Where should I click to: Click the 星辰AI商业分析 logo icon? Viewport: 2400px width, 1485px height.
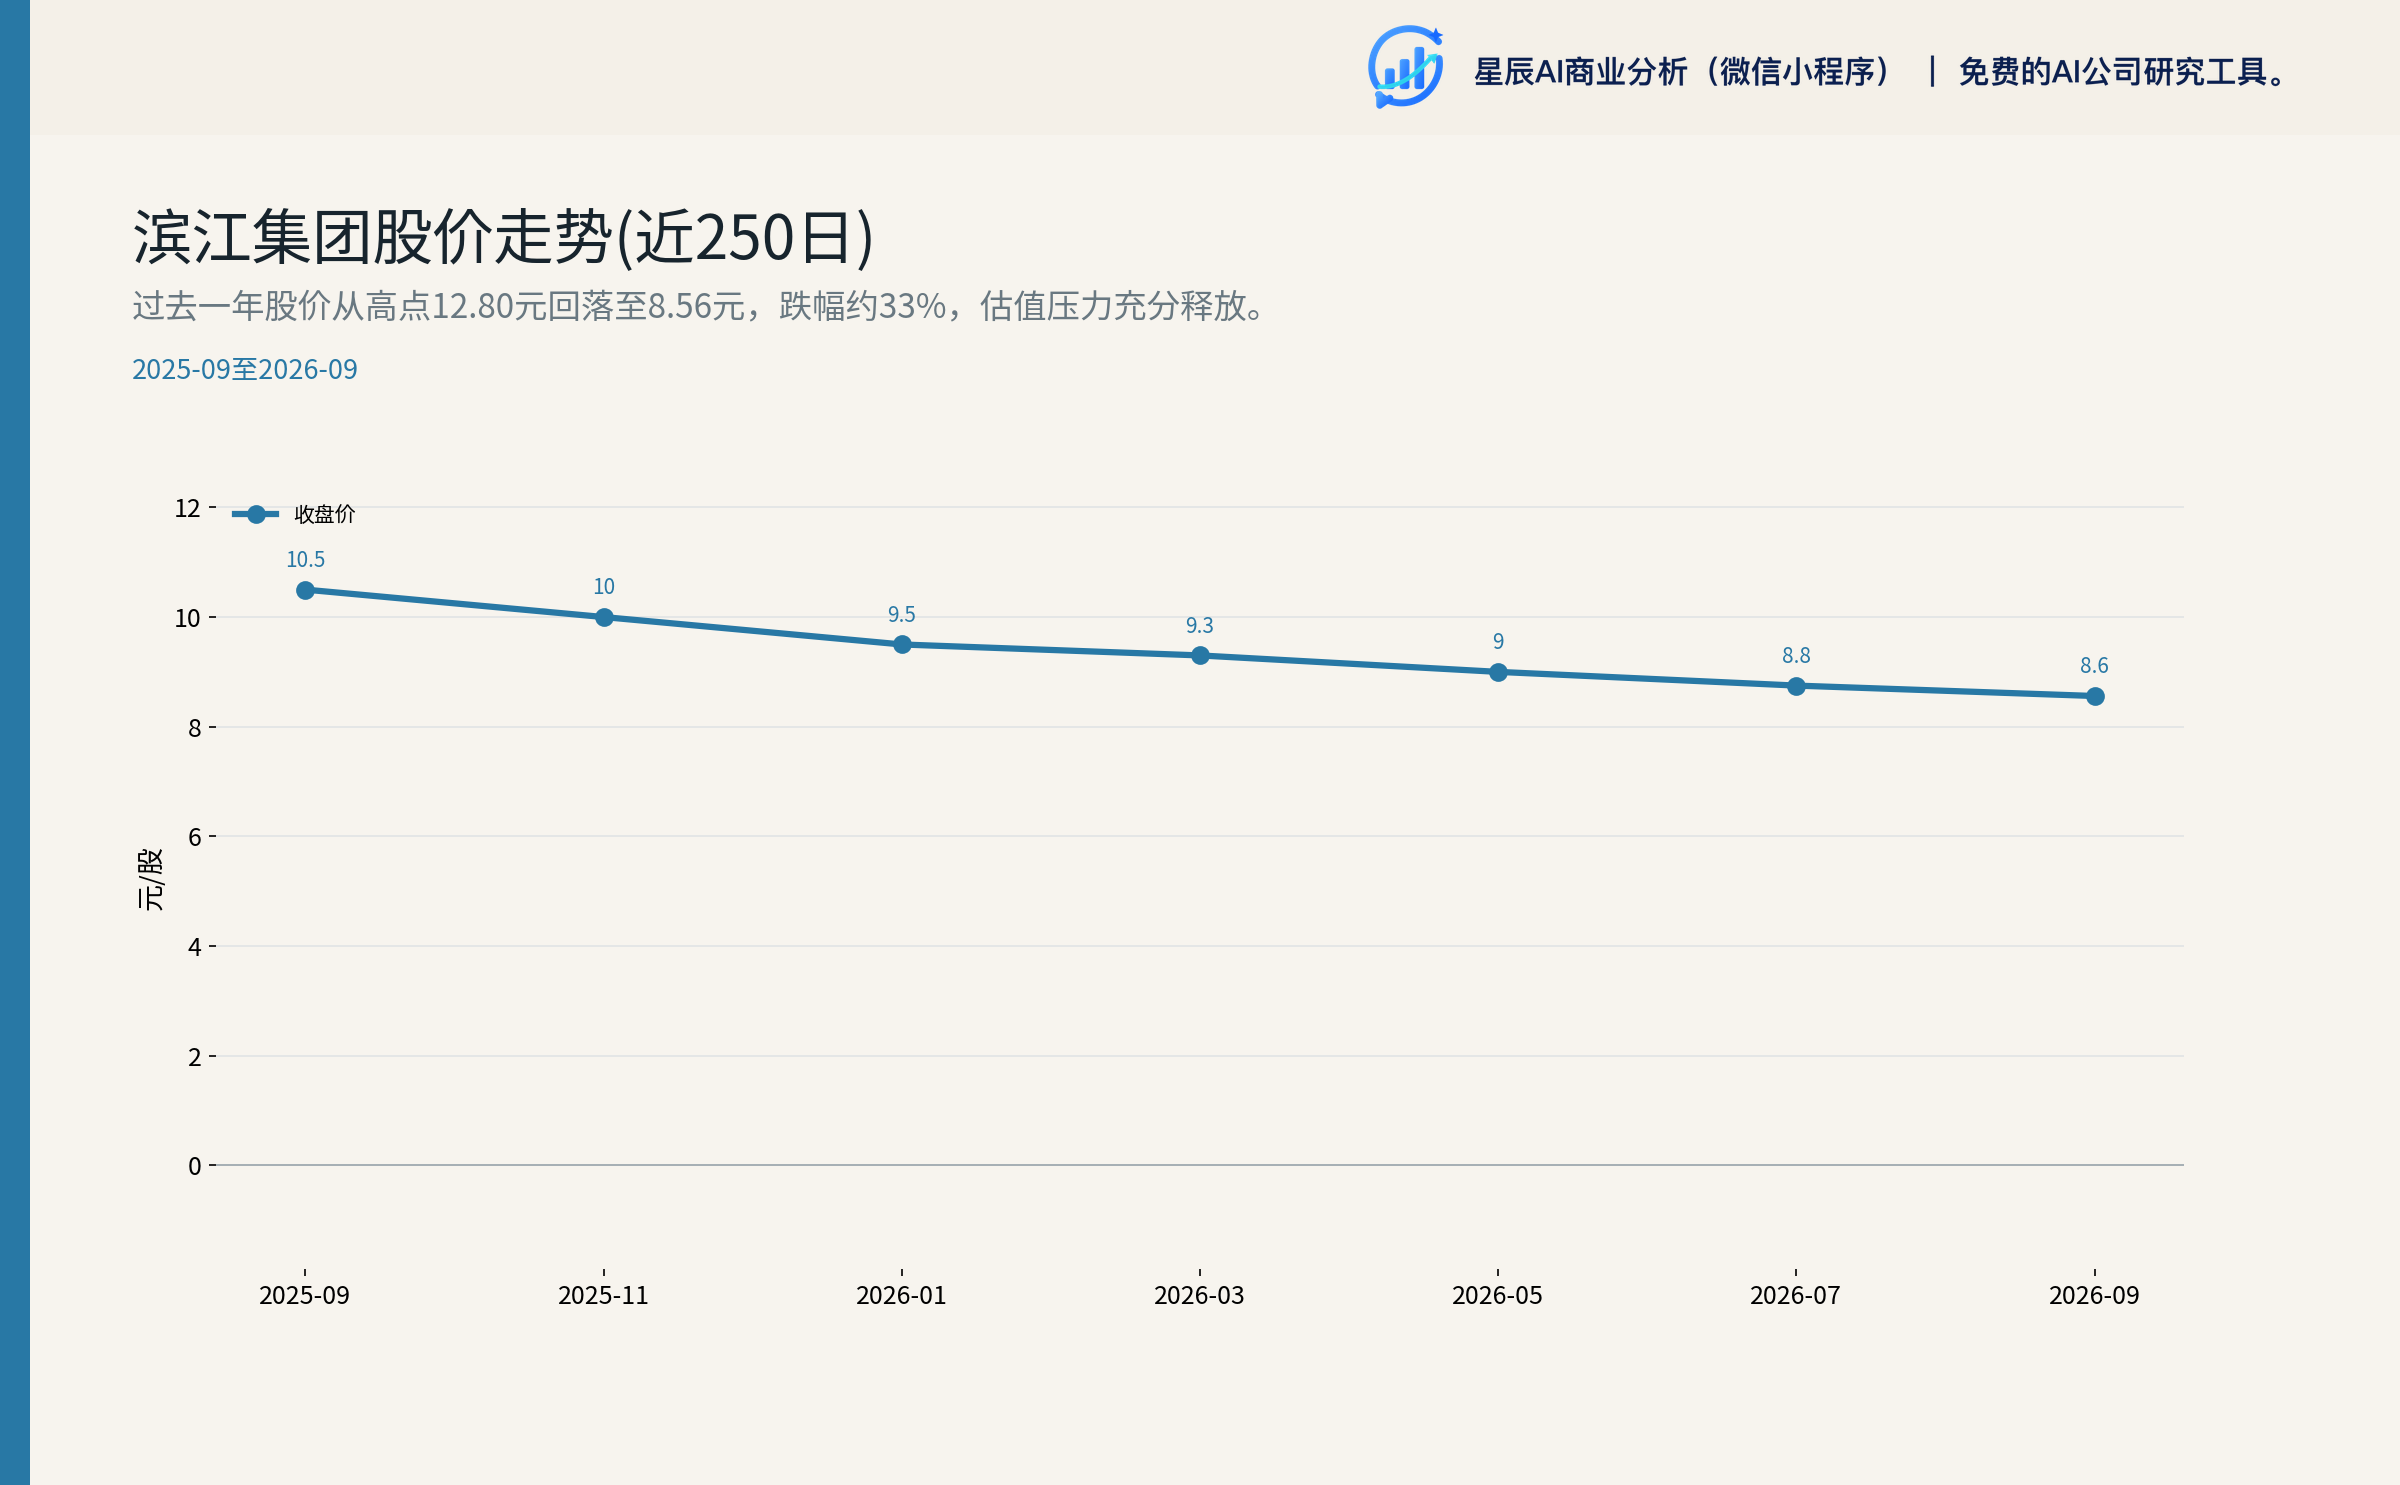click(x=1405, y=67)
